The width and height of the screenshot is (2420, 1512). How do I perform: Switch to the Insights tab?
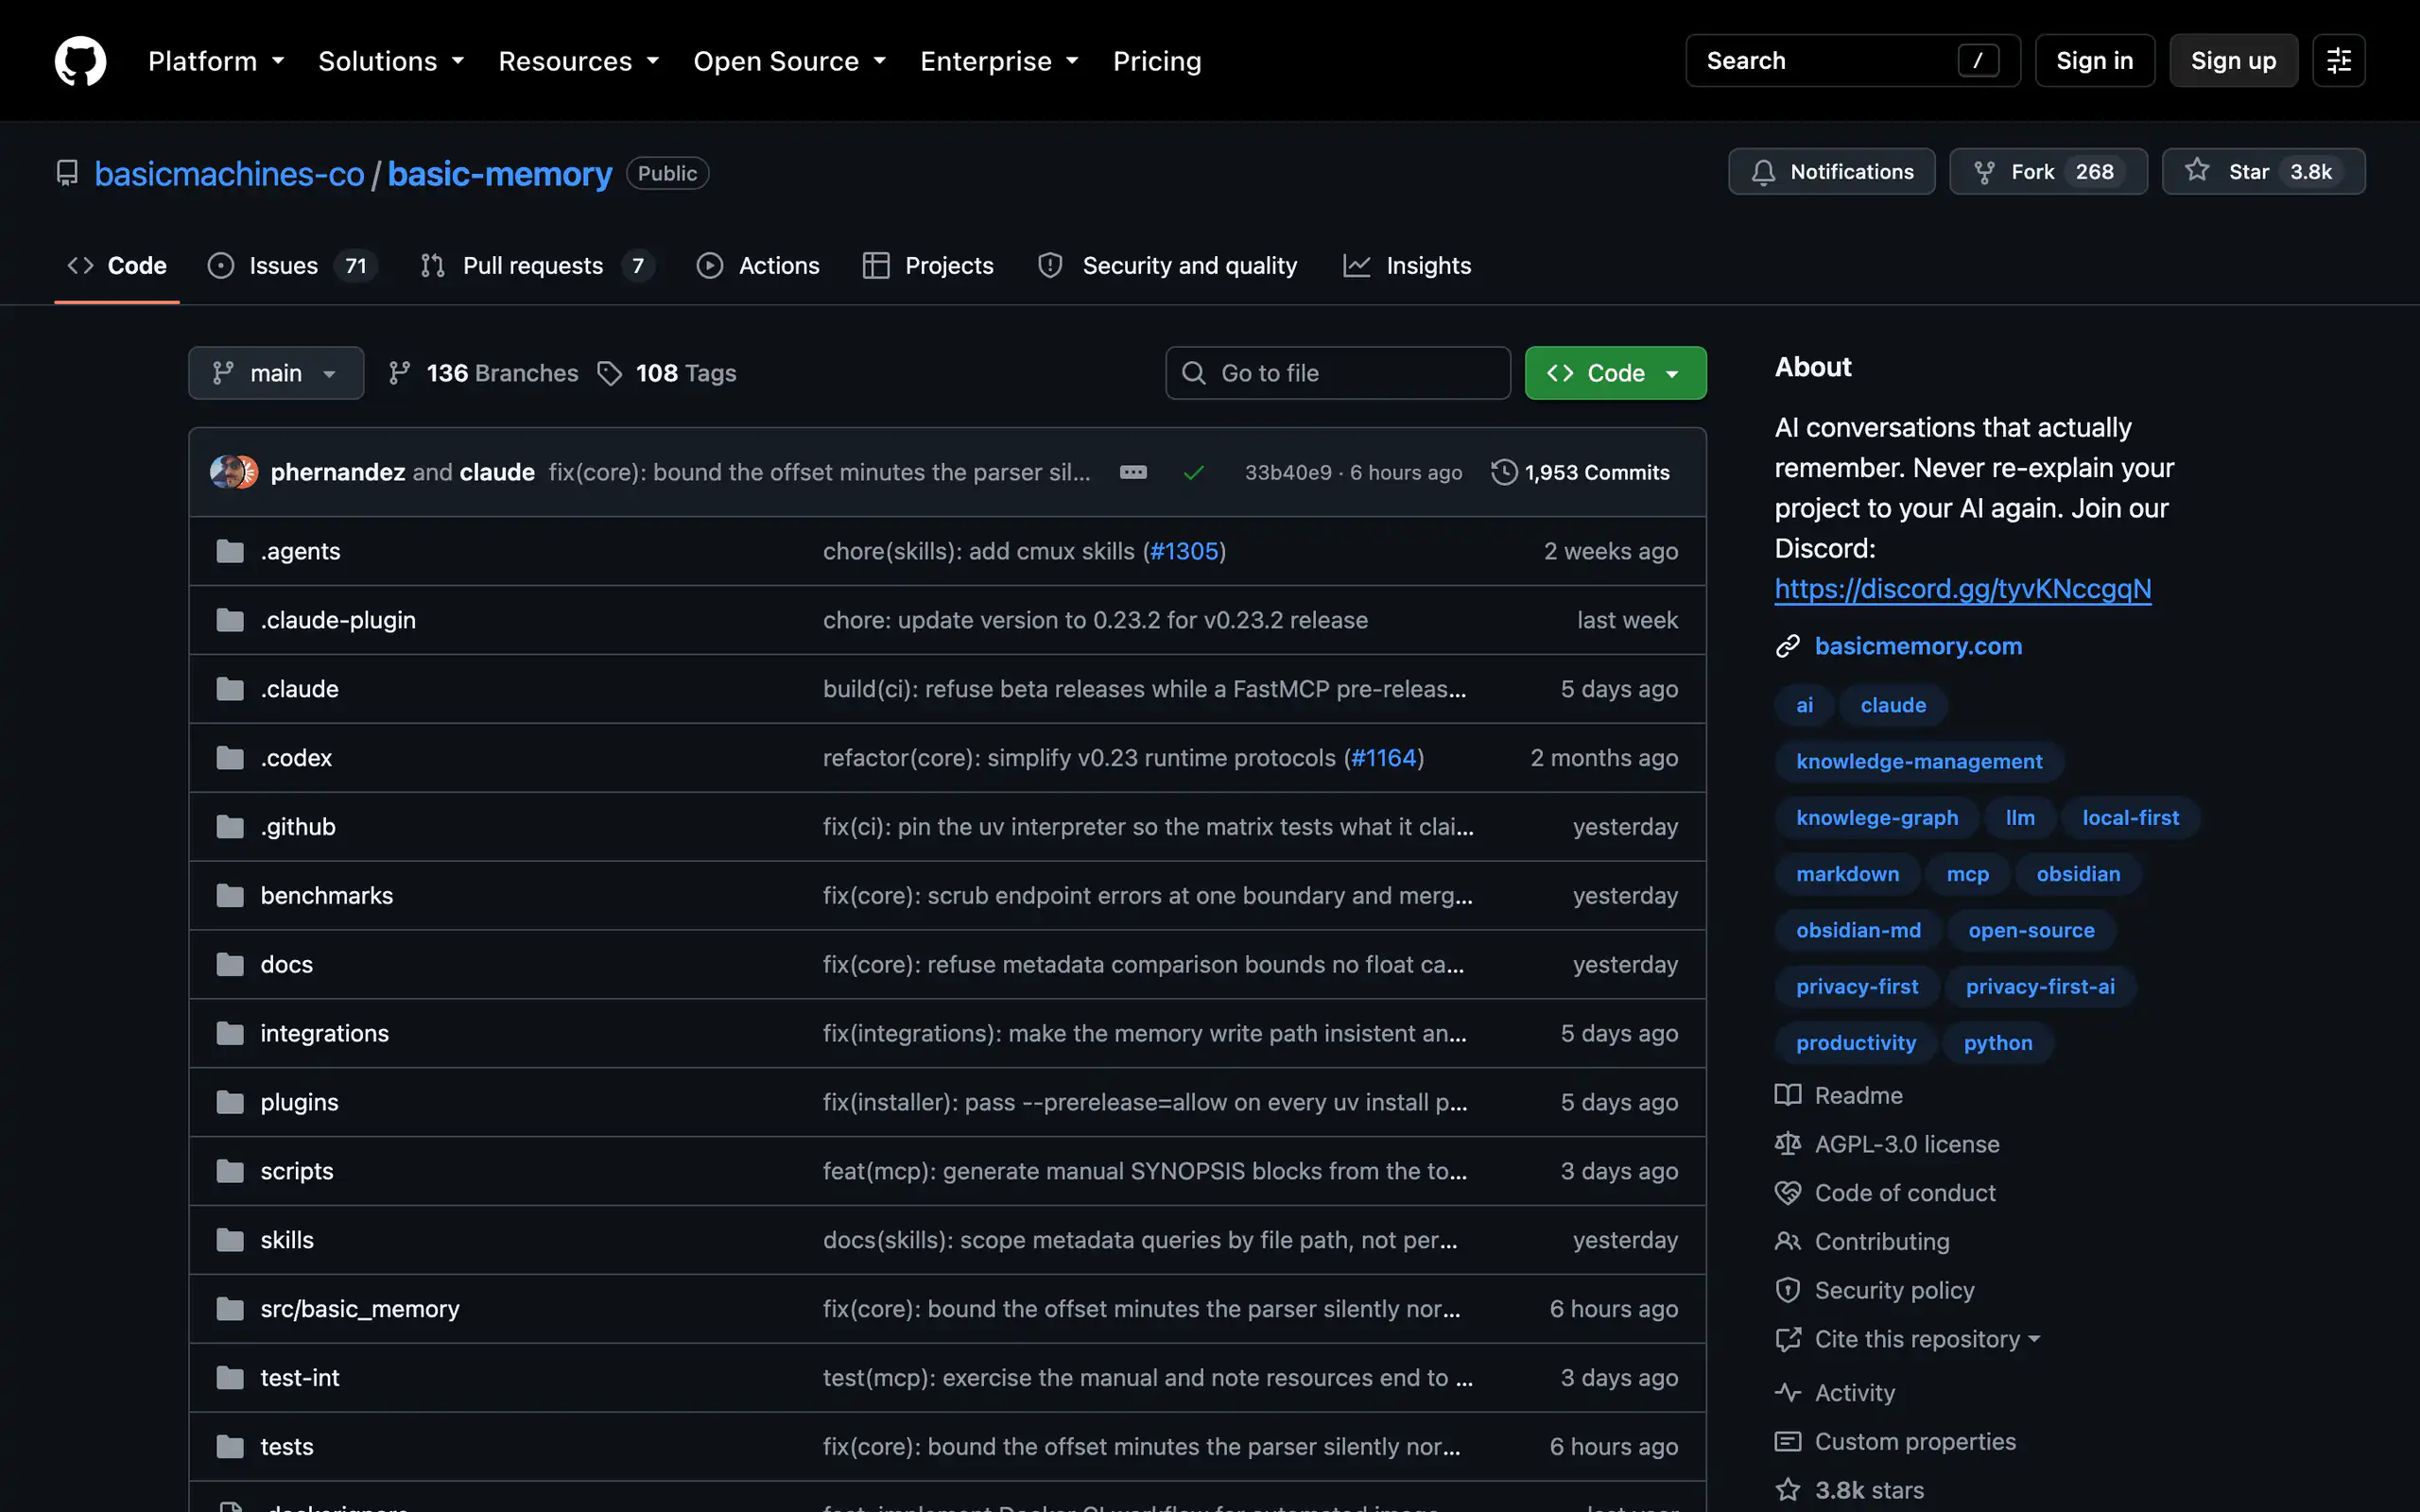(1407, 265)
